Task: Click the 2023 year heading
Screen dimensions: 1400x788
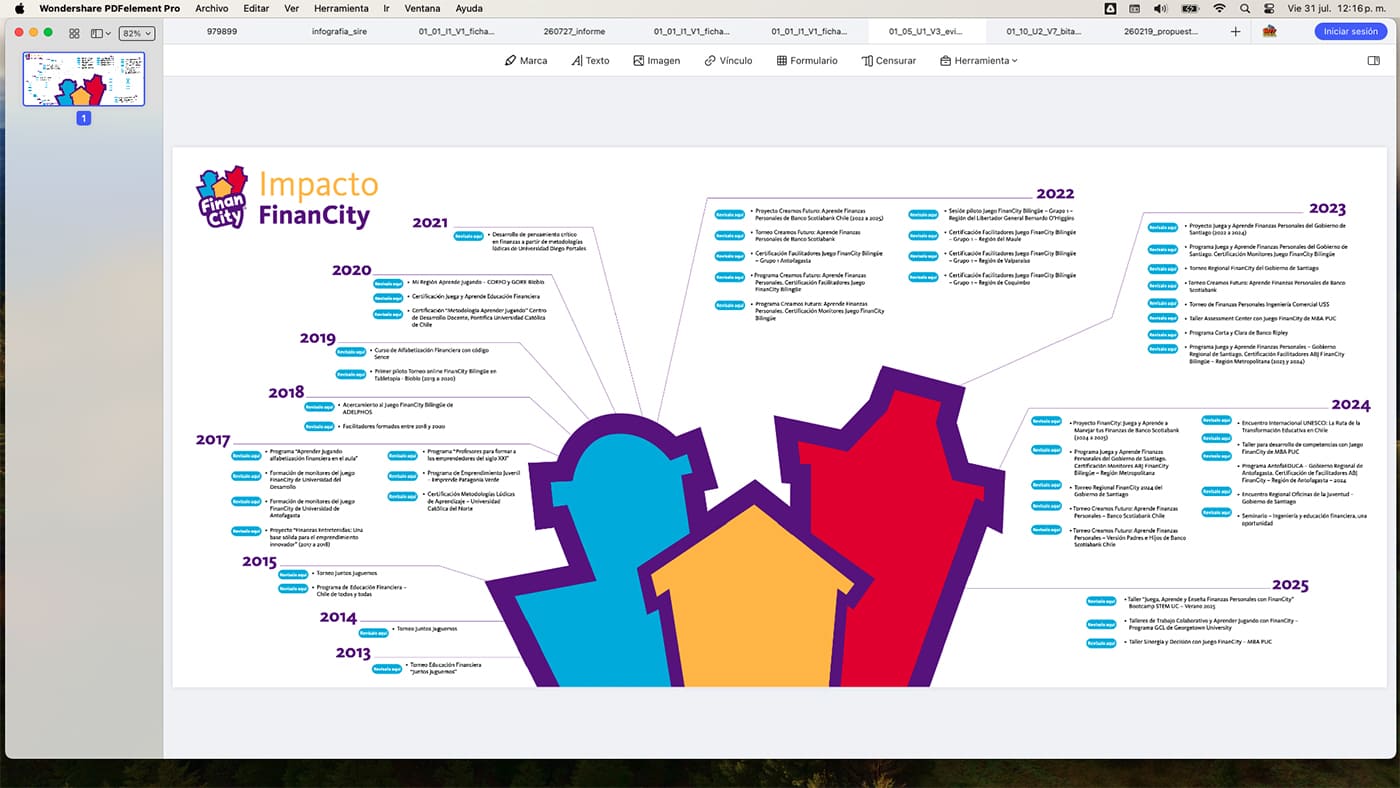Action: [1328, 209]
